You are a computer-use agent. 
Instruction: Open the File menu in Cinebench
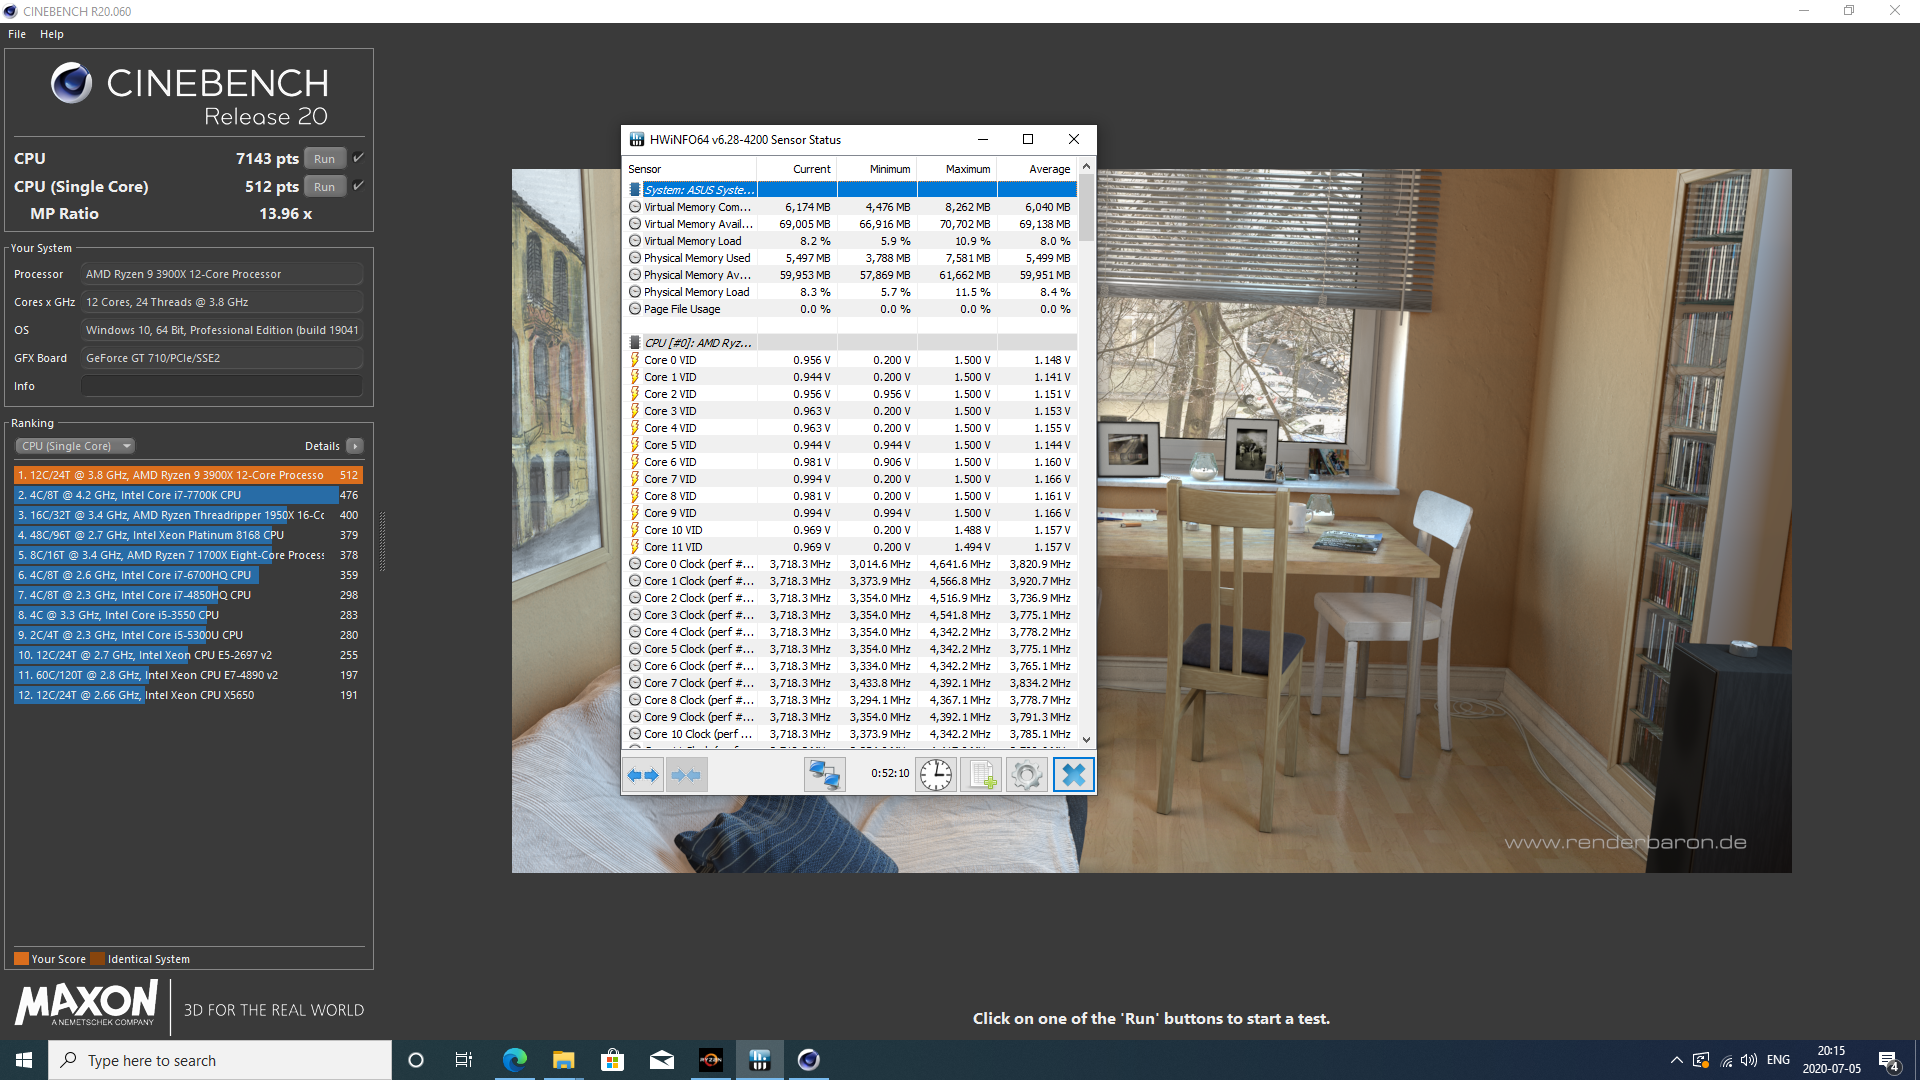[17, 34]
